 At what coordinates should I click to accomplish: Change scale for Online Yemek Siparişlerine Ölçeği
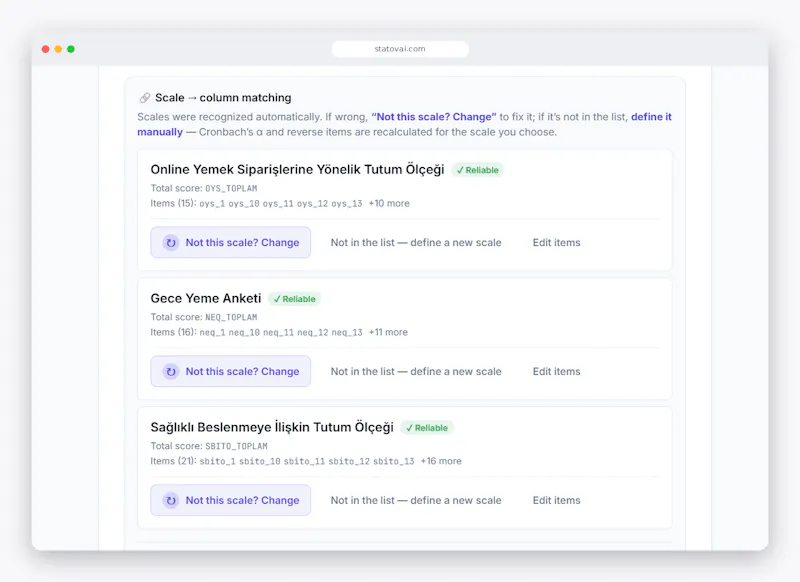(x=231, y=242)
